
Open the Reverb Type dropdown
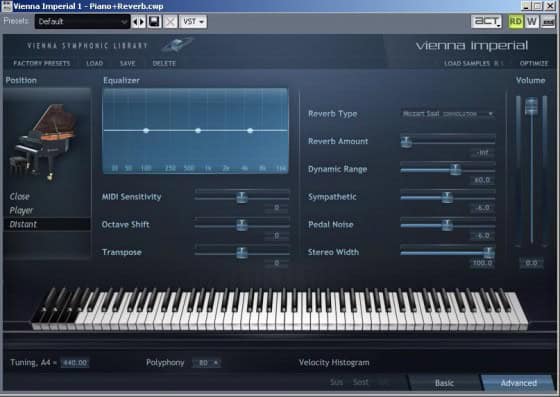pyautogui.click(x=448, y=114)
